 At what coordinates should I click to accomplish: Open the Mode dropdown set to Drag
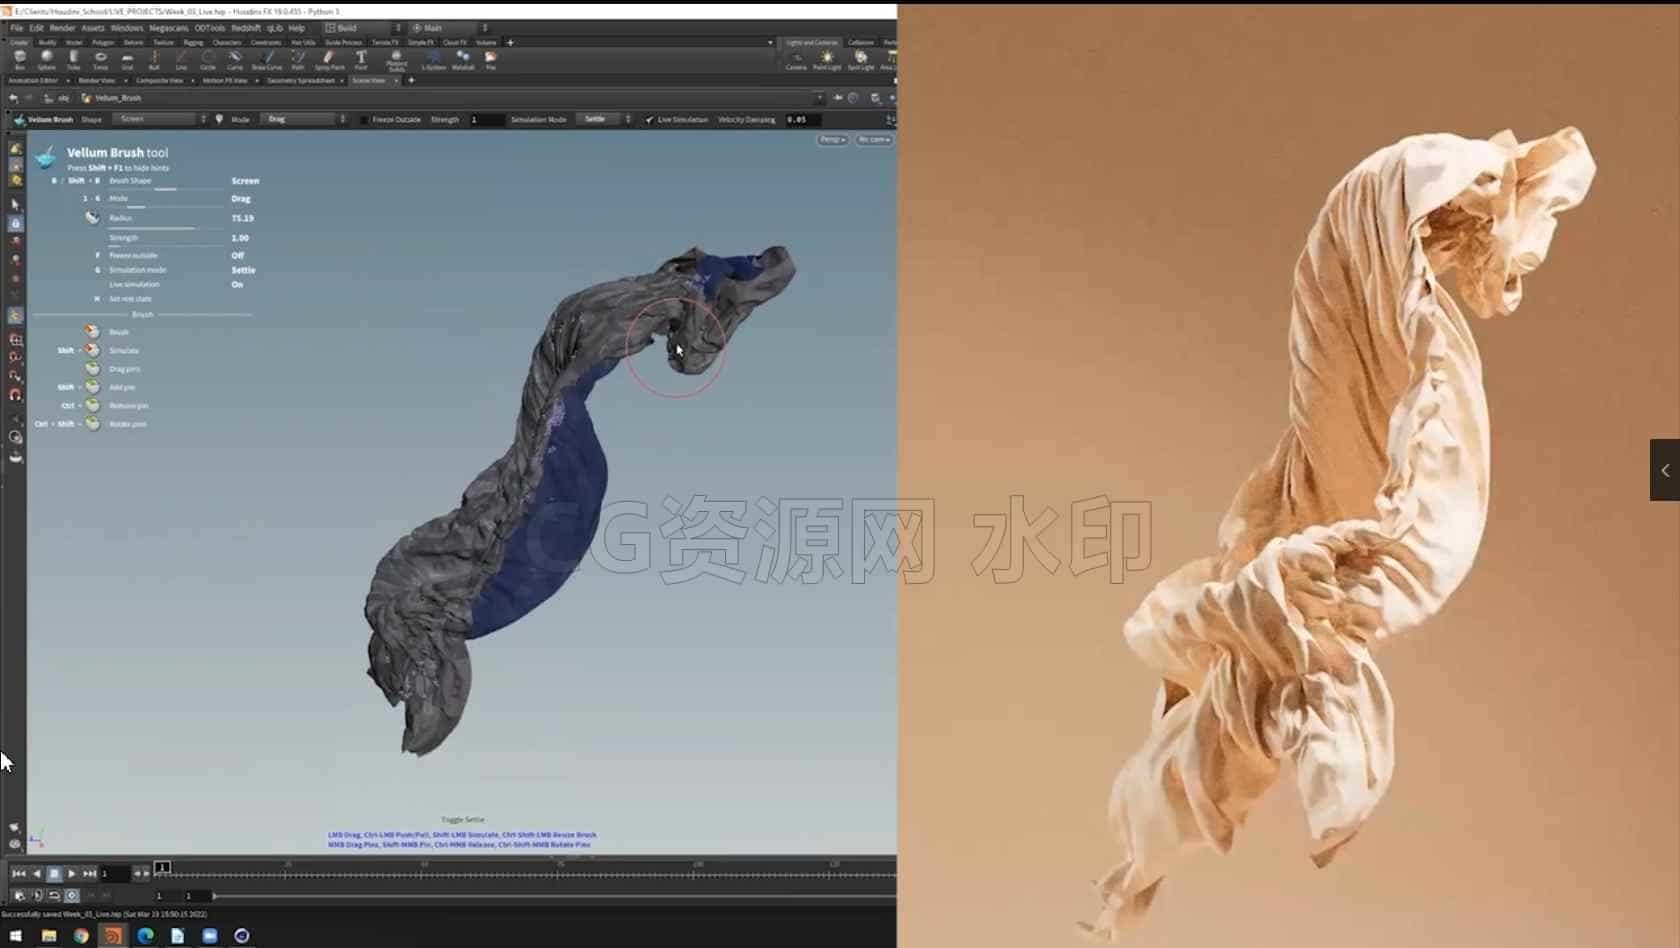click(x=305, y=119)
